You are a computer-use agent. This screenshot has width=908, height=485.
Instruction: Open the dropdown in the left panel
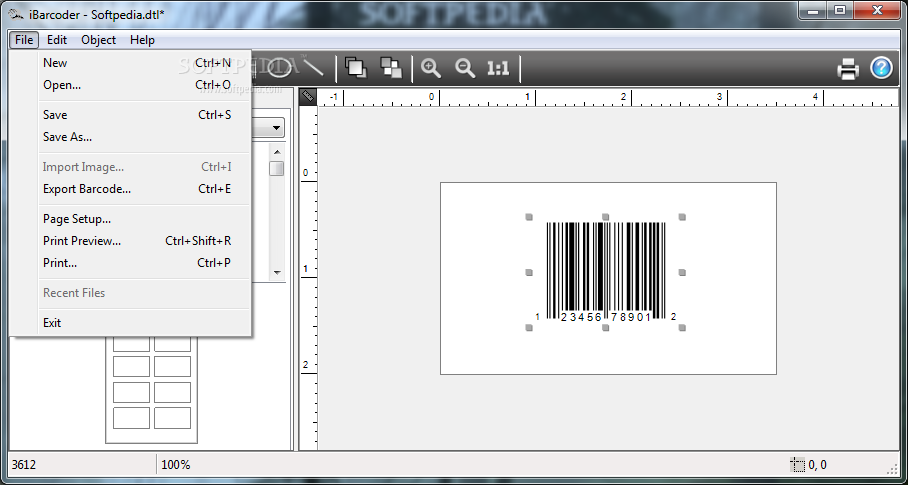tap(276, 128)
